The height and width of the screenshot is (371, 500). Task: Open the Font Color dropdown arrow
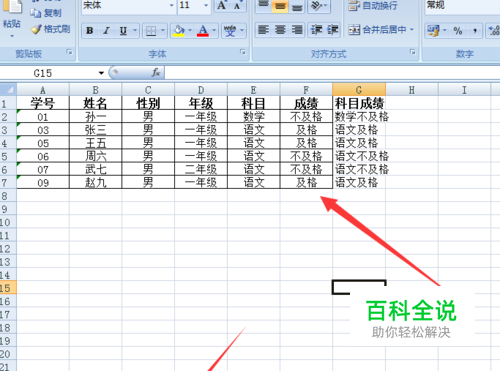click(214, 31)
